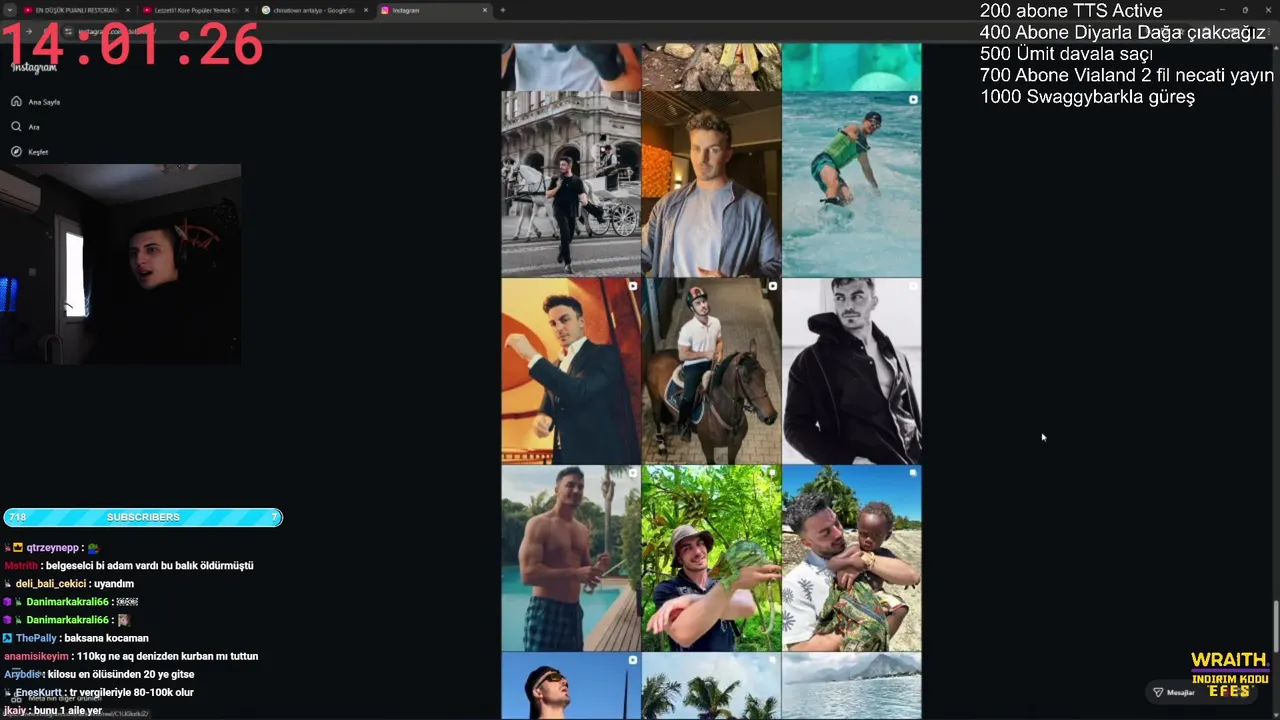Select the Instagram browser tab

point(433,10)
